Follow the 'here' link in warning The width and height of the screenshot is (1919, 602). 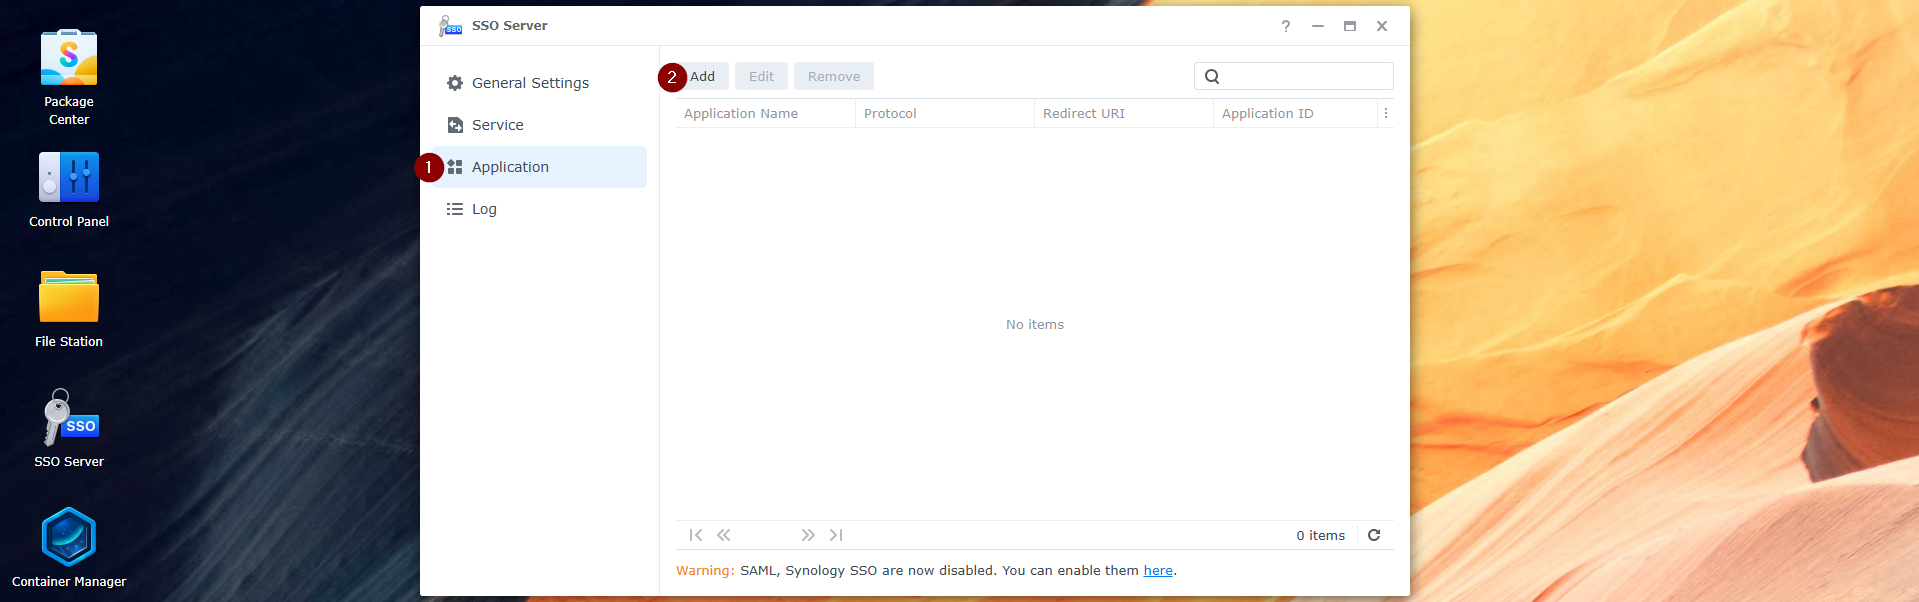point(1158,571)
